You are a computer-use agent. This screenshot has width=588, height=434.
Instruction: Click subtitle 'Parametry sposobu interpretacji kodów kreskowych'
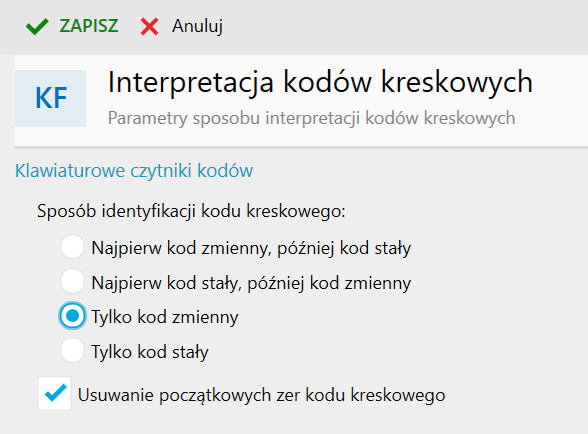pyautogui.click(x=311, y=119)
